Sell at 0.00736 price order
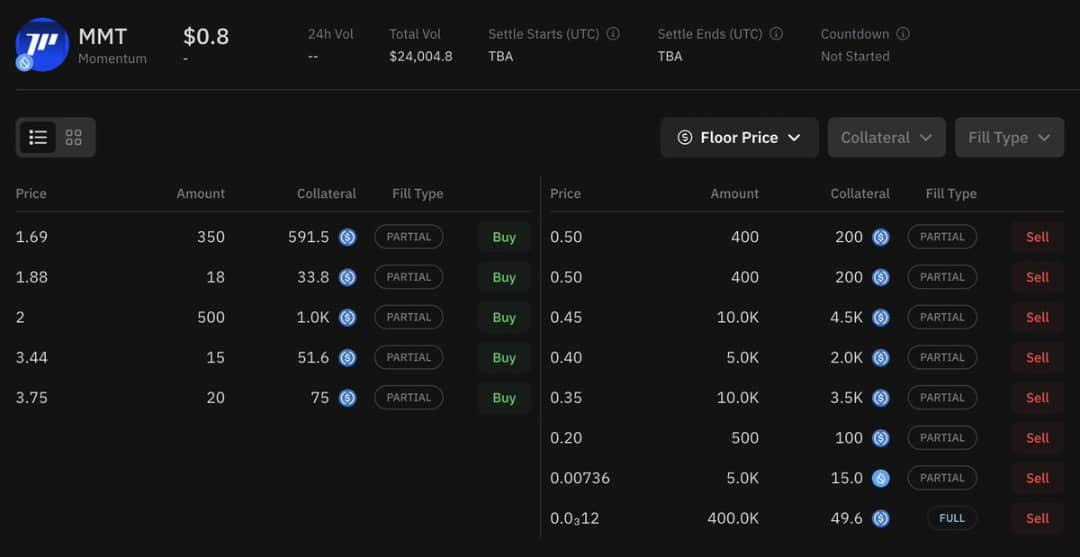The width and height of the screenshot is (1080, 557). (x=1037, y=478)
